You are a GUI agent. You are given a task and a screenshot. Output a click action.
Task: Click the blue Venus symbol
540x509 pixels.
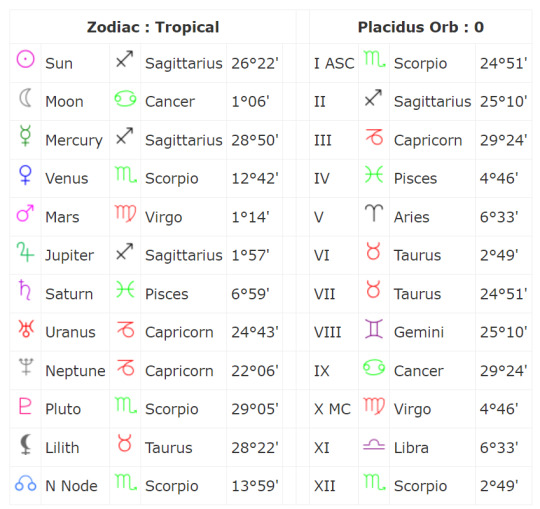(x=25, y=175)
